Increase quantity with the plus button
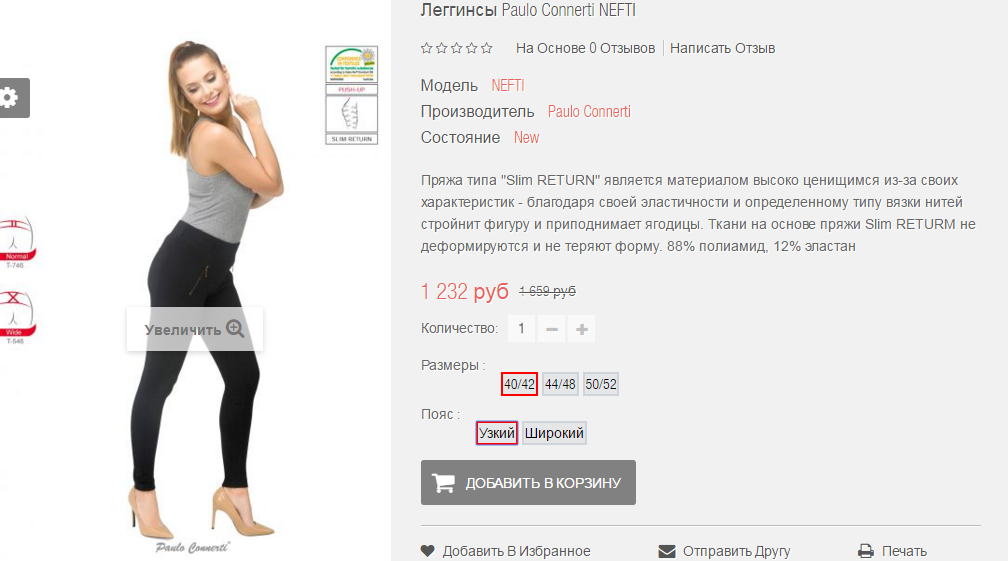The height and width of the screenshot is (561, 1008). click(x=582, y=329)
